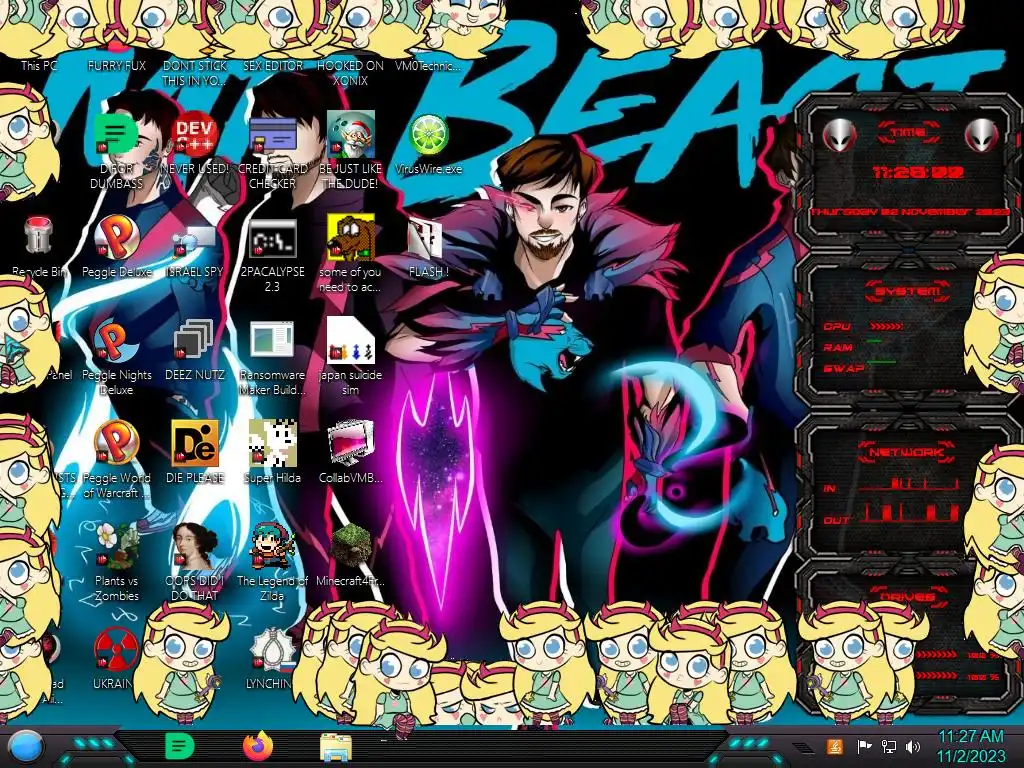Launch the Dev-C++ shortcut labeled NEVER USED!
This screenshot has height=768, width=1024.
[x=194, y=134]
